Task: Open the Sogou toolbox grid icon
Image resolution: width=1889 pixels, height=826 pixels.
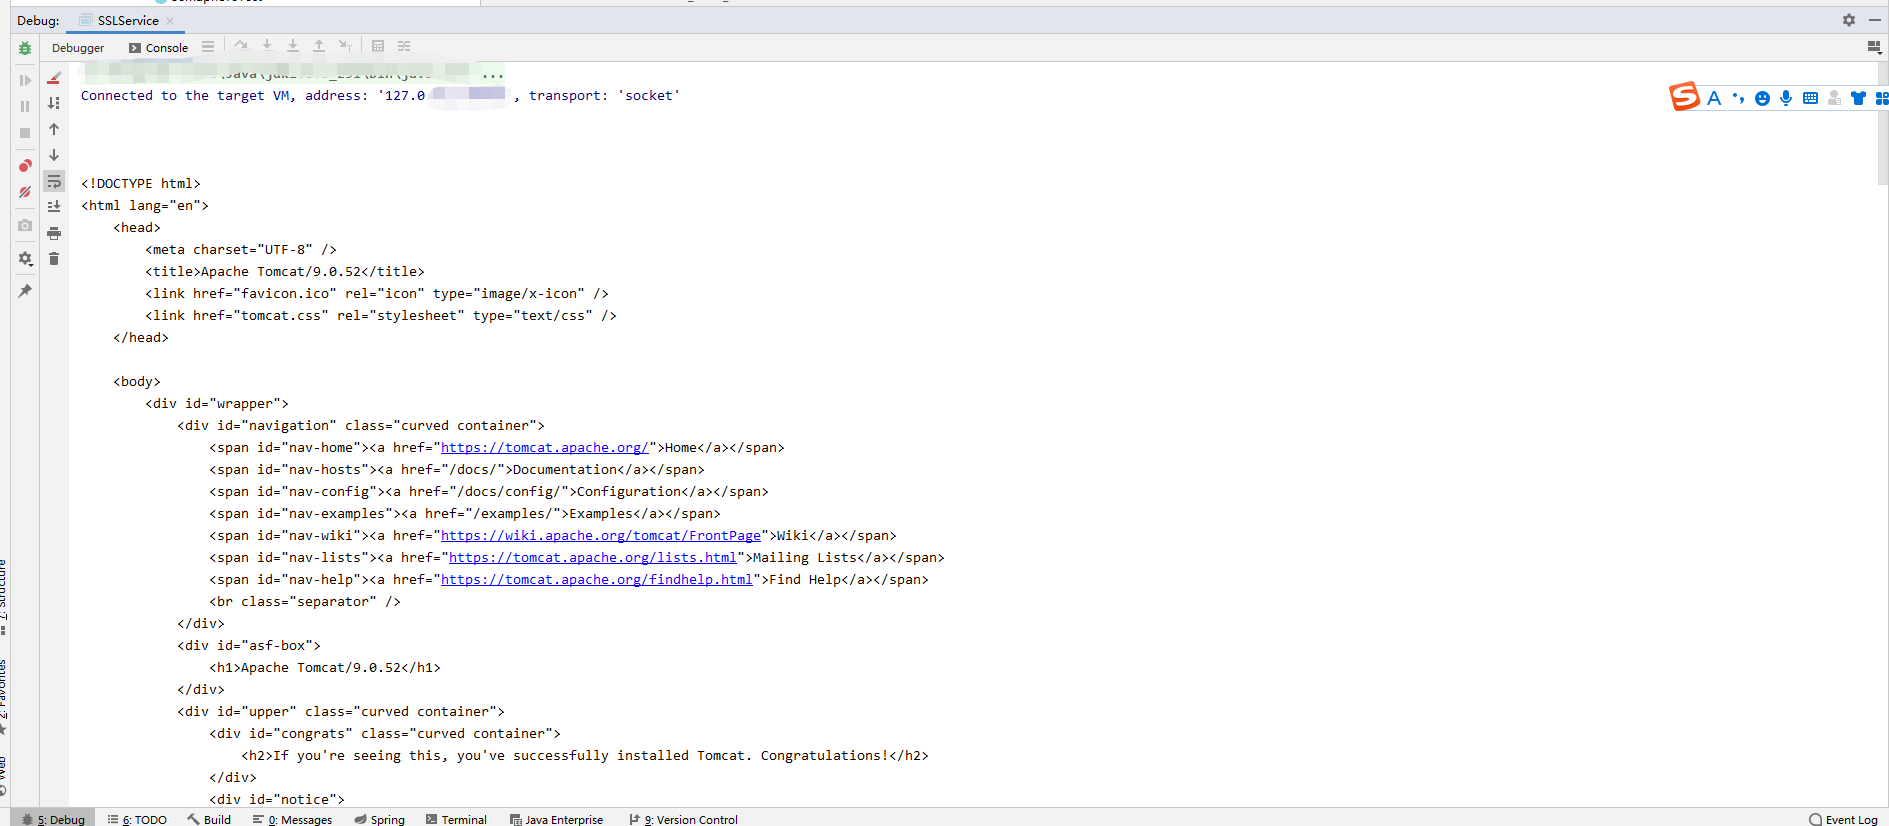Action: [1882, 98]
